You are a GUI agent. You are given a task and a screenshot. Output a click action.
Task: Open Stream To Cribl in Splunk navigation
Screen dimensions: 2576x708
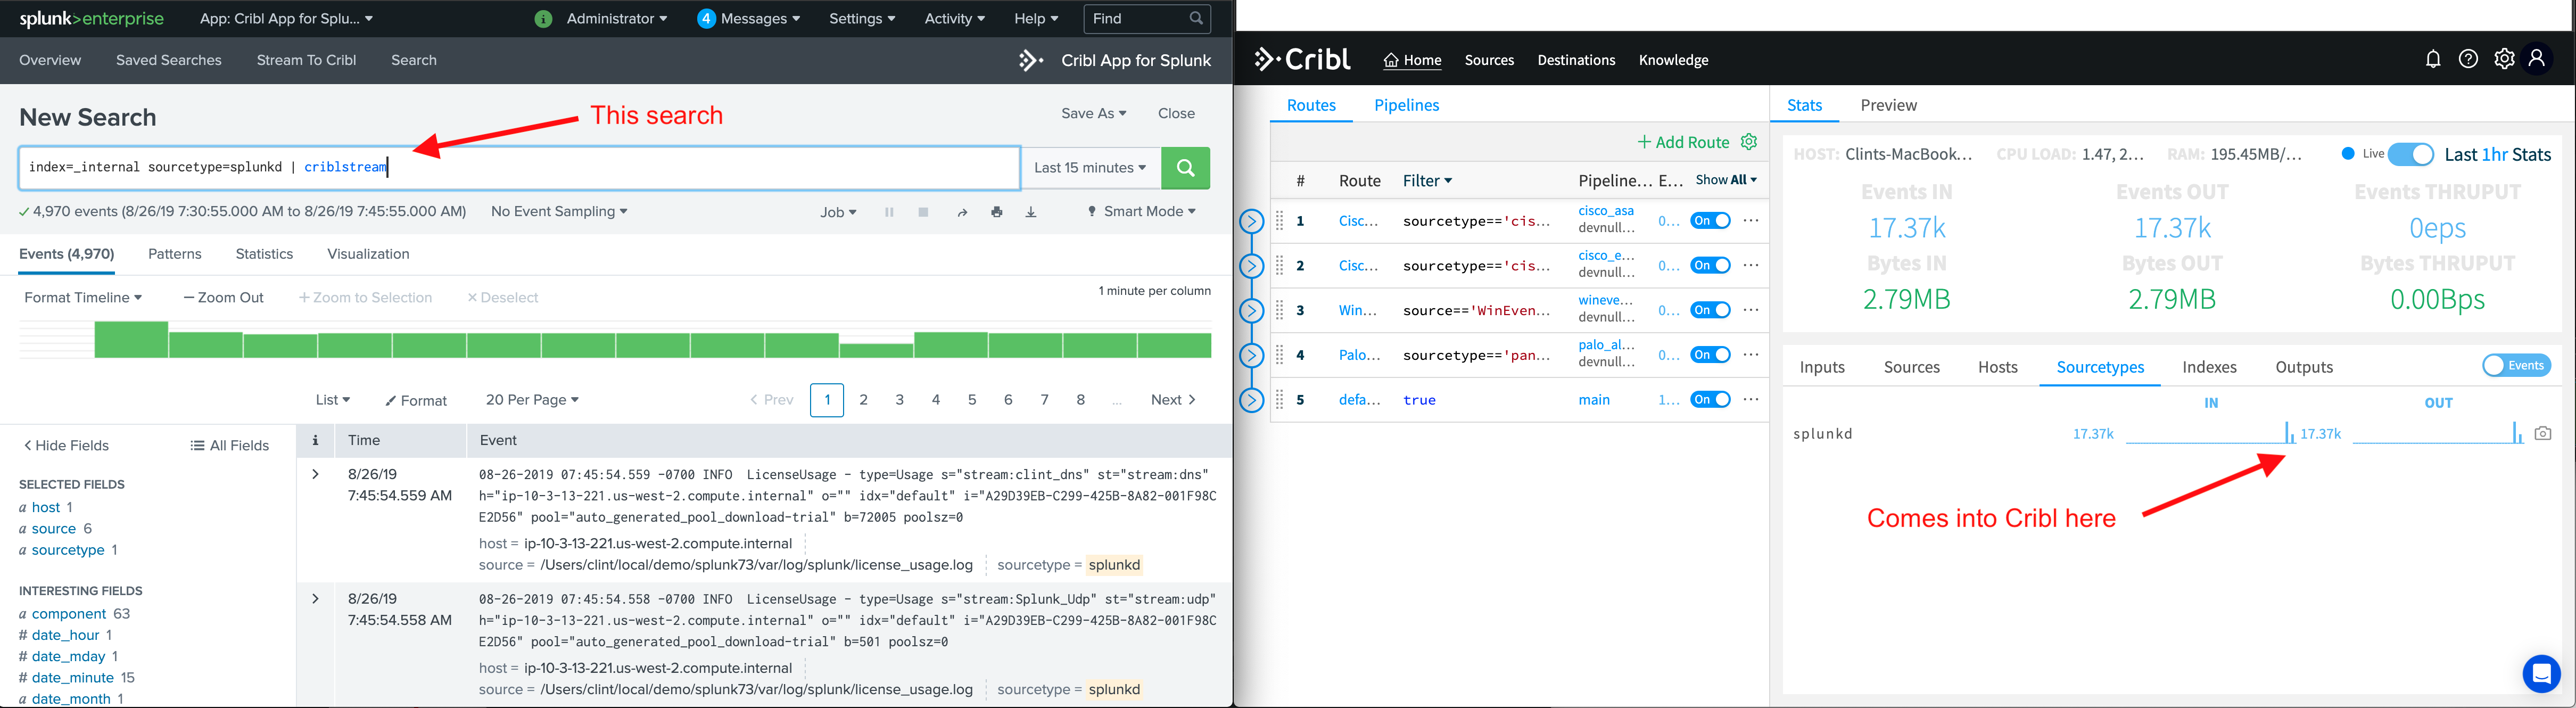[306, 60]
